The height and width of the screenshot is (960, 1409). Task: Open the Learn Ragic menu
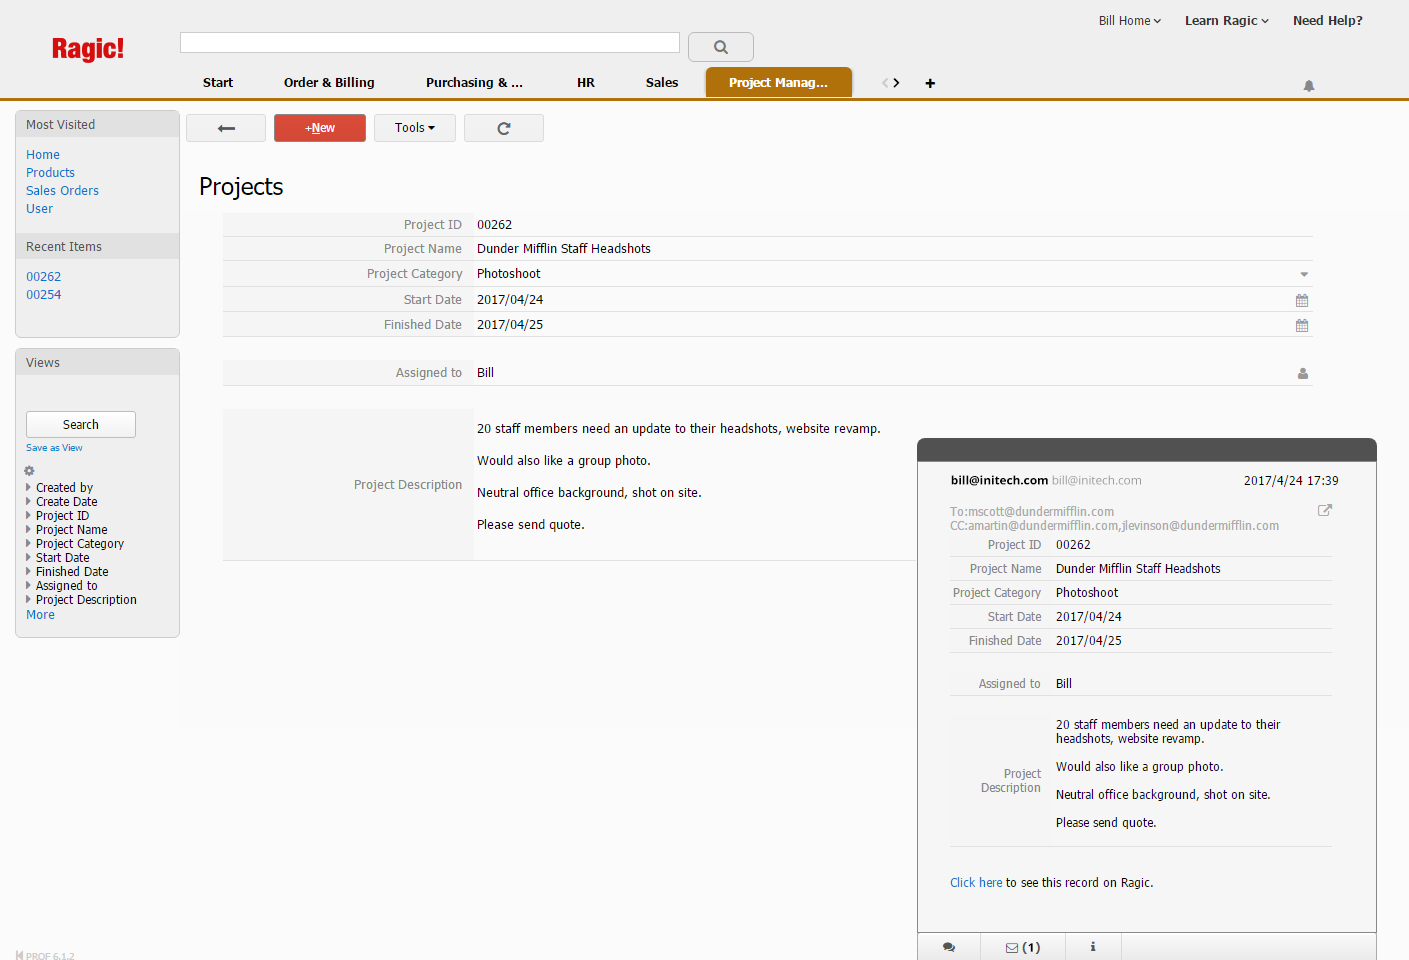point(1227,21)
